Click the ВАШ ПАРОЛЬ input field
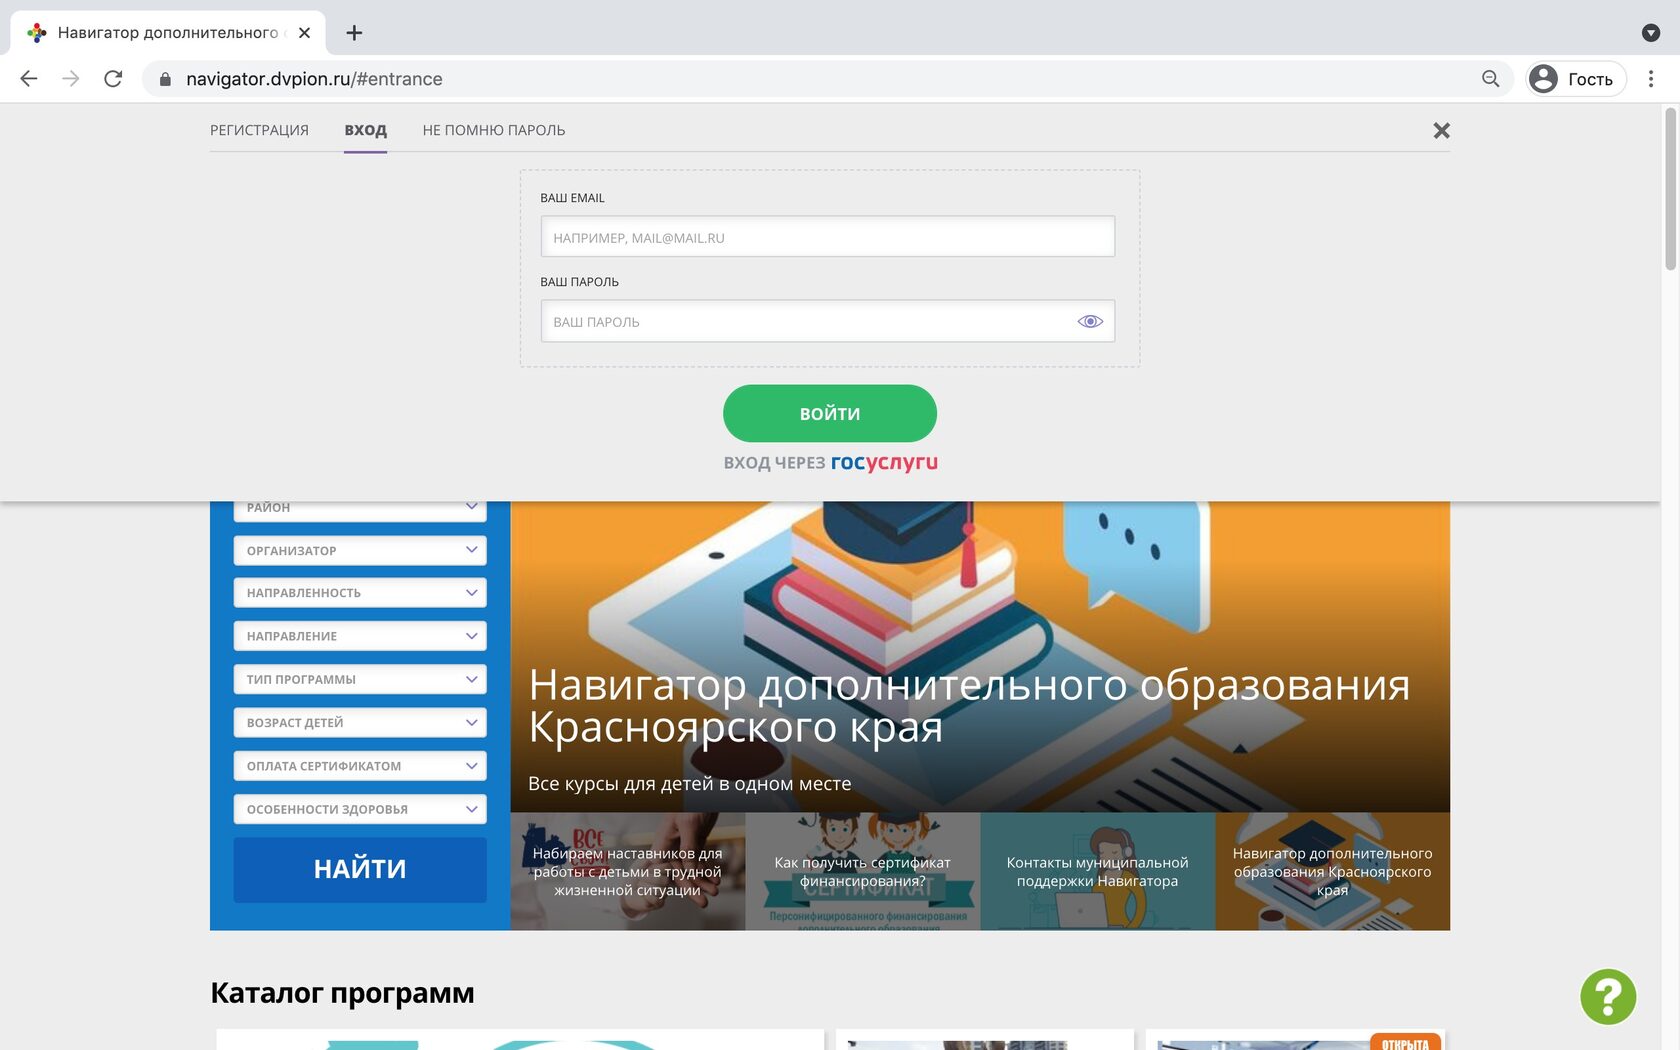This screenshot has width=1680, height=1050. (828, 321)
